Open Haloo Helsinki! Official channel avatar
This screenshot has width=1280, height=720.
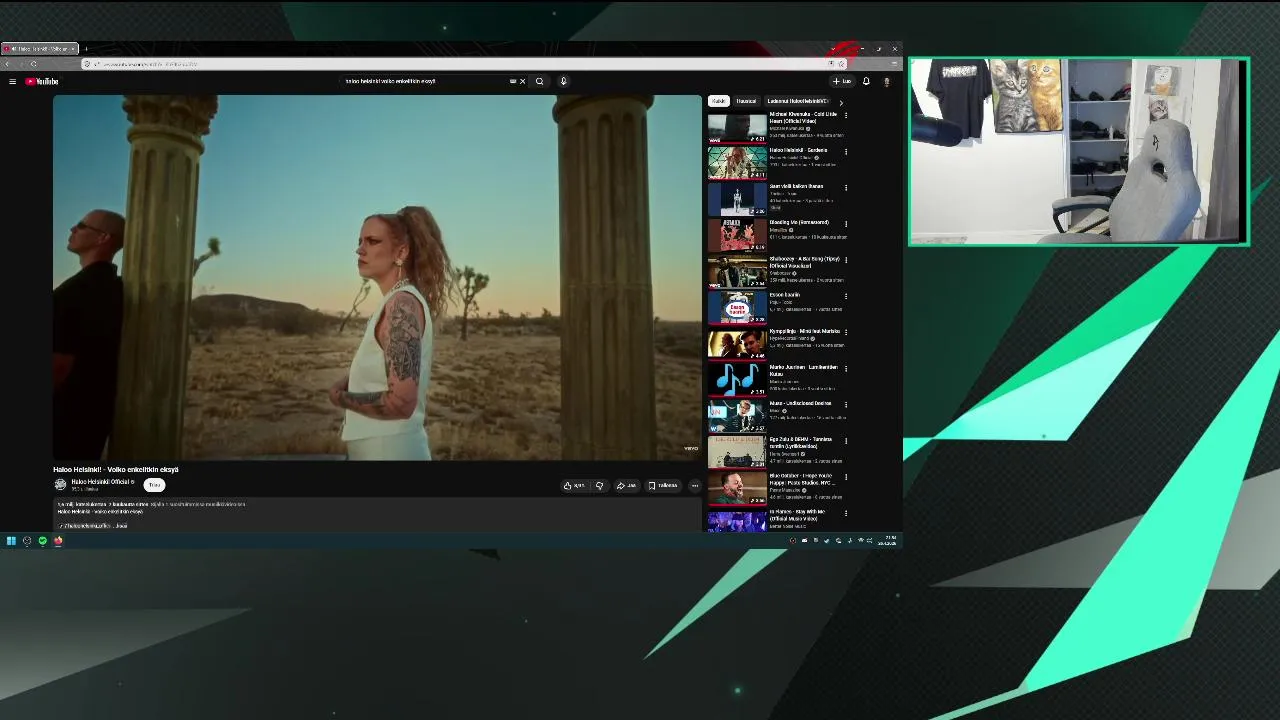60,485
